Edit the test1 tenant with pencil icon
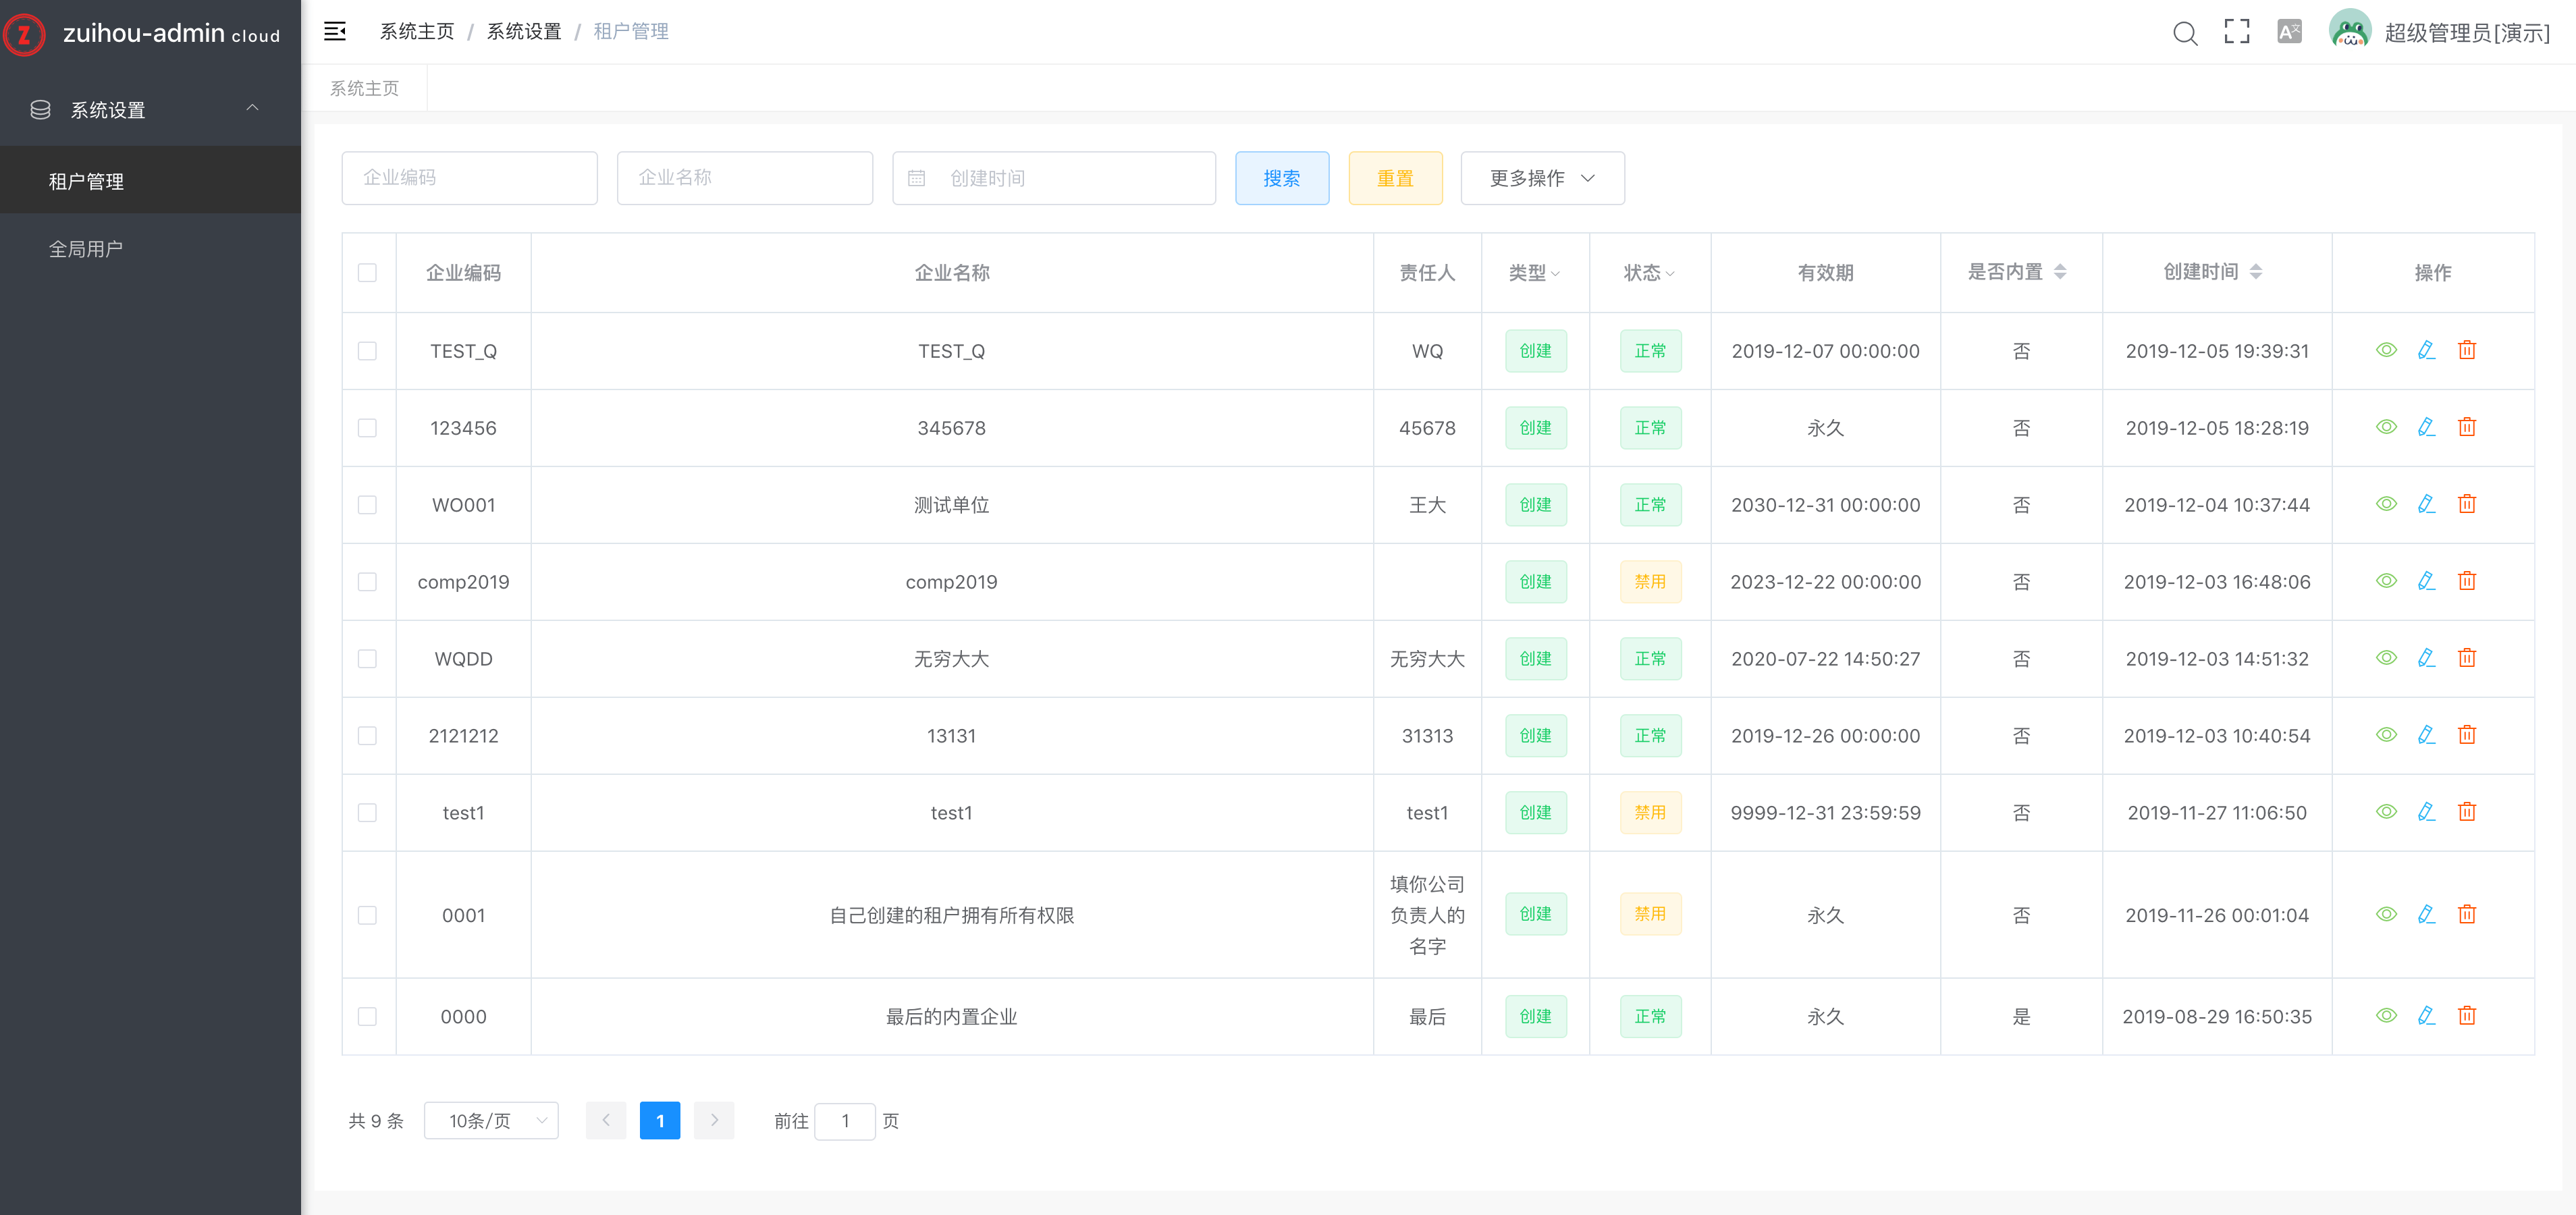 [x=2426, y=812]
